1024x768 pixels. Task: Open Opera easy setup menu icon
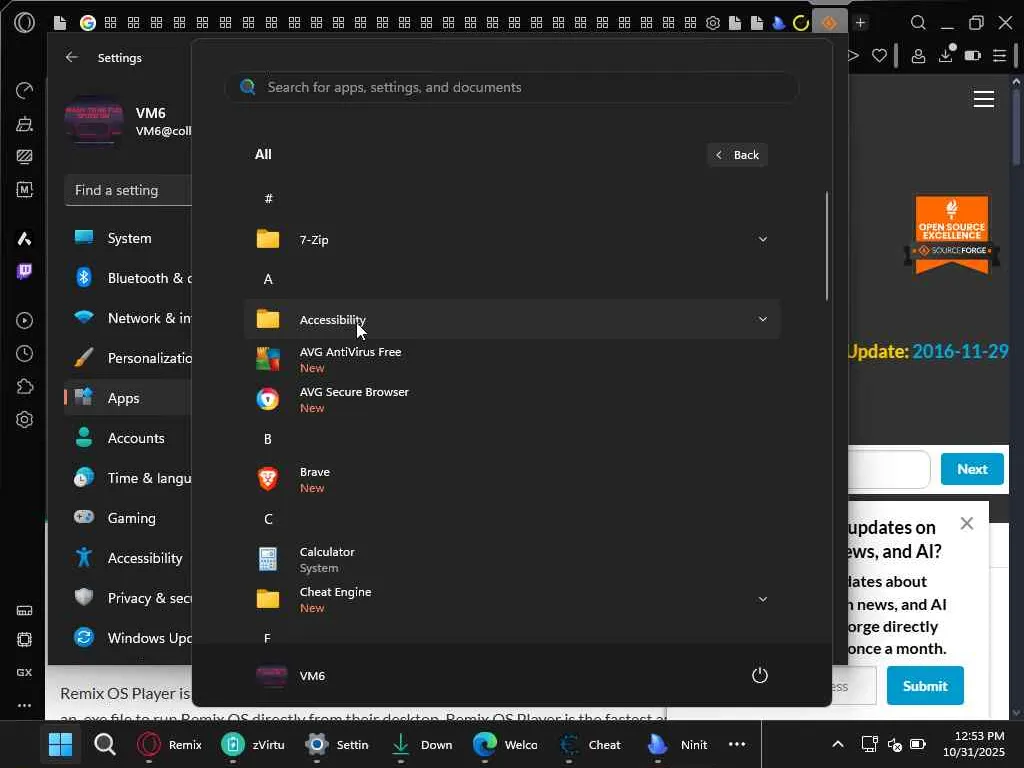(x=999, y=56)
